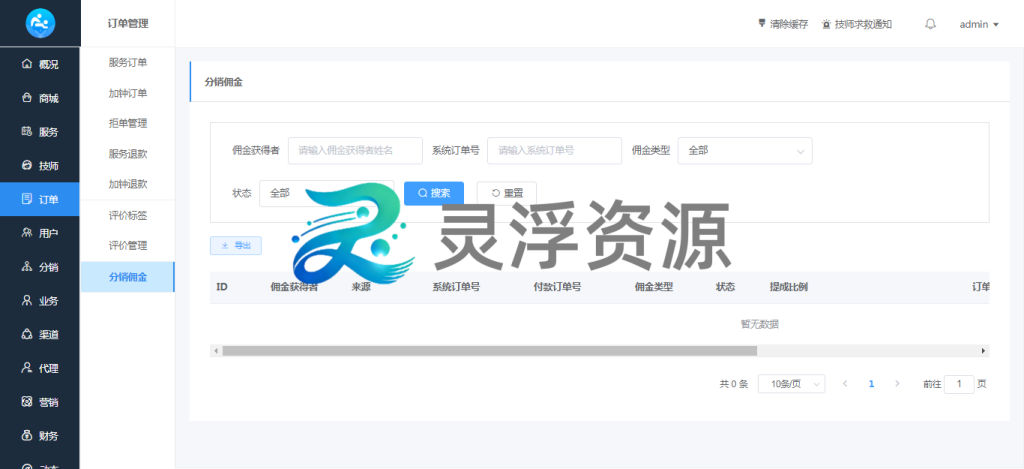Click the app logo in the sidebar
The image size is (1024, 469).
[40, 24]
